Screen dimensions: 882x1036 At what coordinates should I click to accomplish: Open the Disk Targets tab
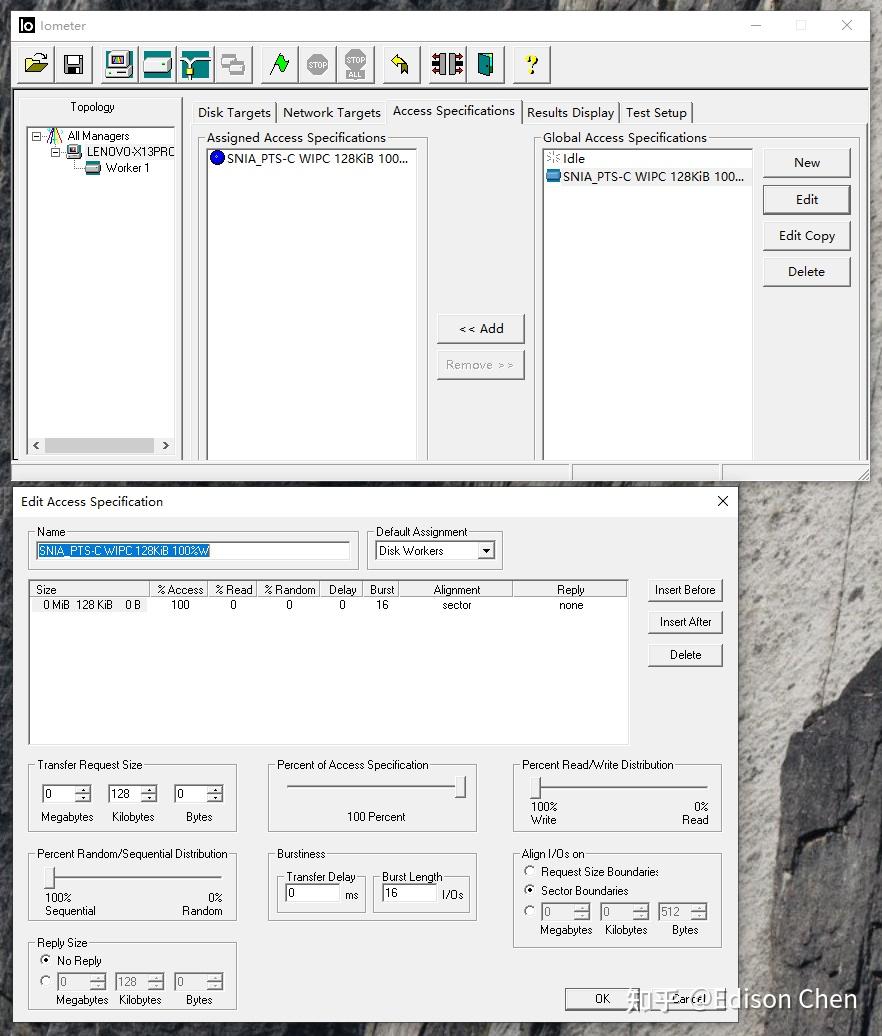point(232,112)
